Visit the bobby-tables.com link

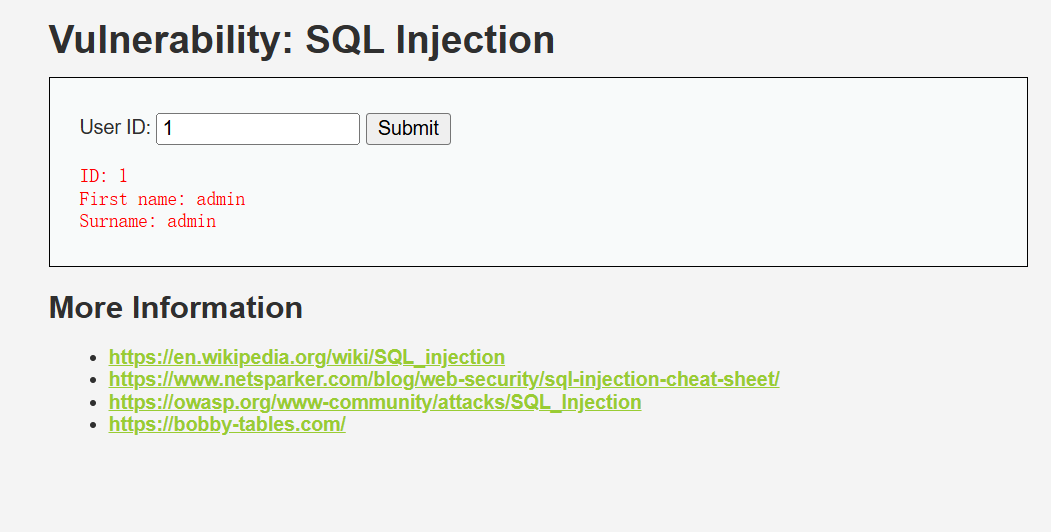coord(227,424)
